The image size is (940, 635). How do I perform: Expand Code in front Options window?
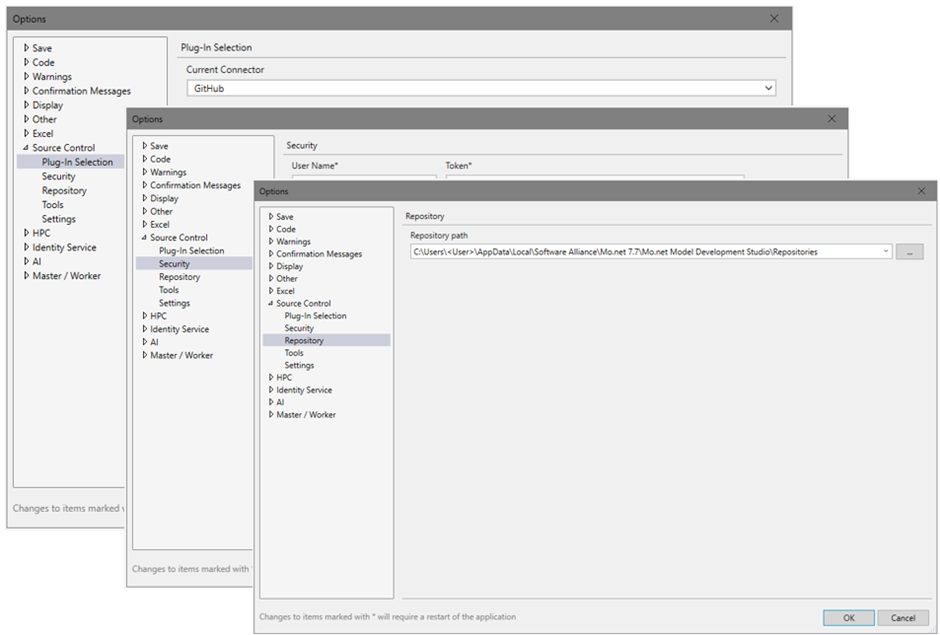[x=271, y=229]
